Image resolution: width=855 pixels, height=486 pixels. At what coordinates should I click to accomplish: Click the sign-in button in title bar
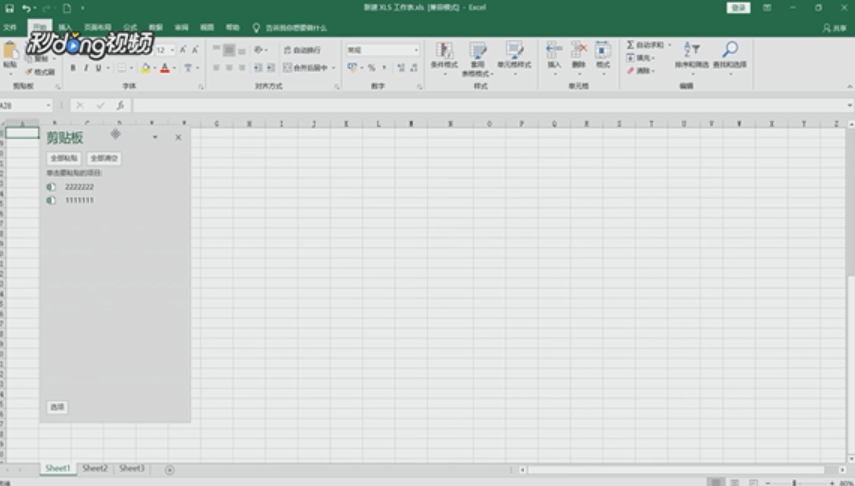tap(738, 8)
